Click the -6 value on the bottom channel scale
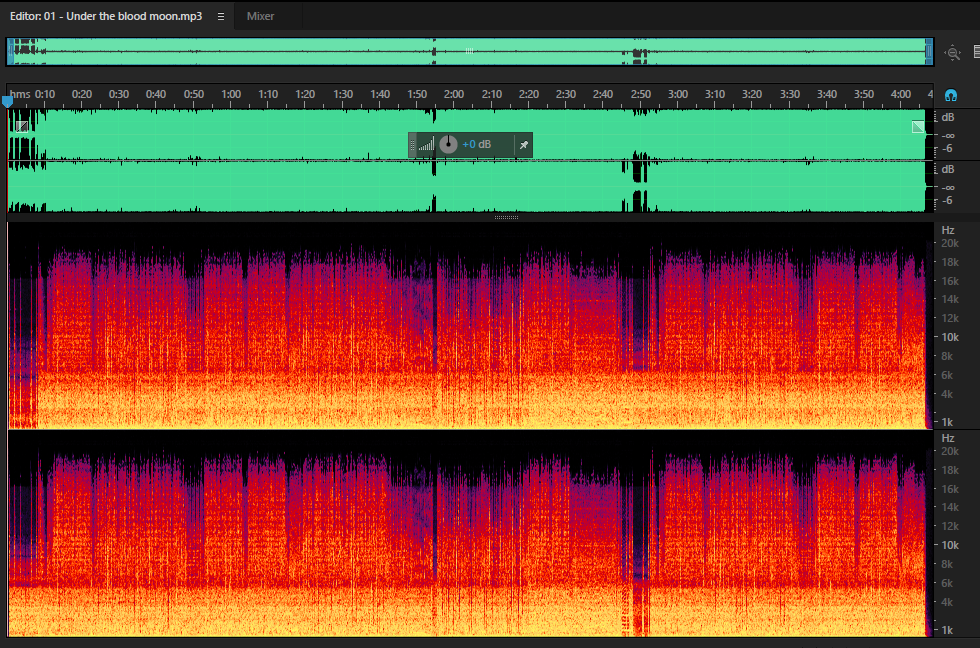980x648 pixels. pyautogui.click(x=948, y=200)
